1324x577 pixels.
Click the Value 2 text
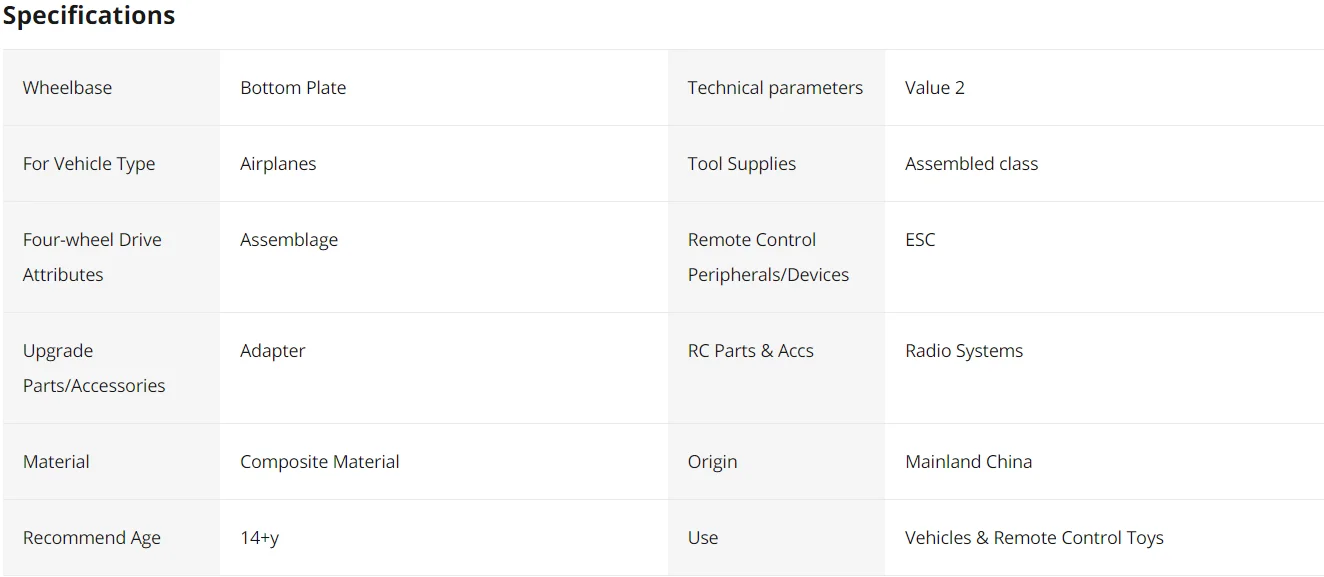[934, 88]
